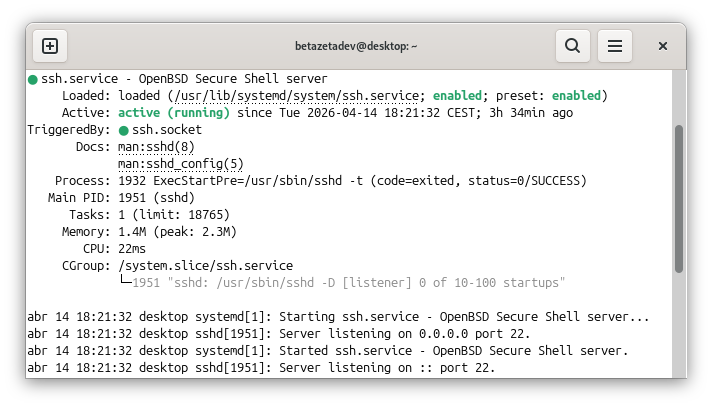The height and width of the screenshot is (407, 712).
Task: Click the CPU 22ms value
Action: point(132,249)
